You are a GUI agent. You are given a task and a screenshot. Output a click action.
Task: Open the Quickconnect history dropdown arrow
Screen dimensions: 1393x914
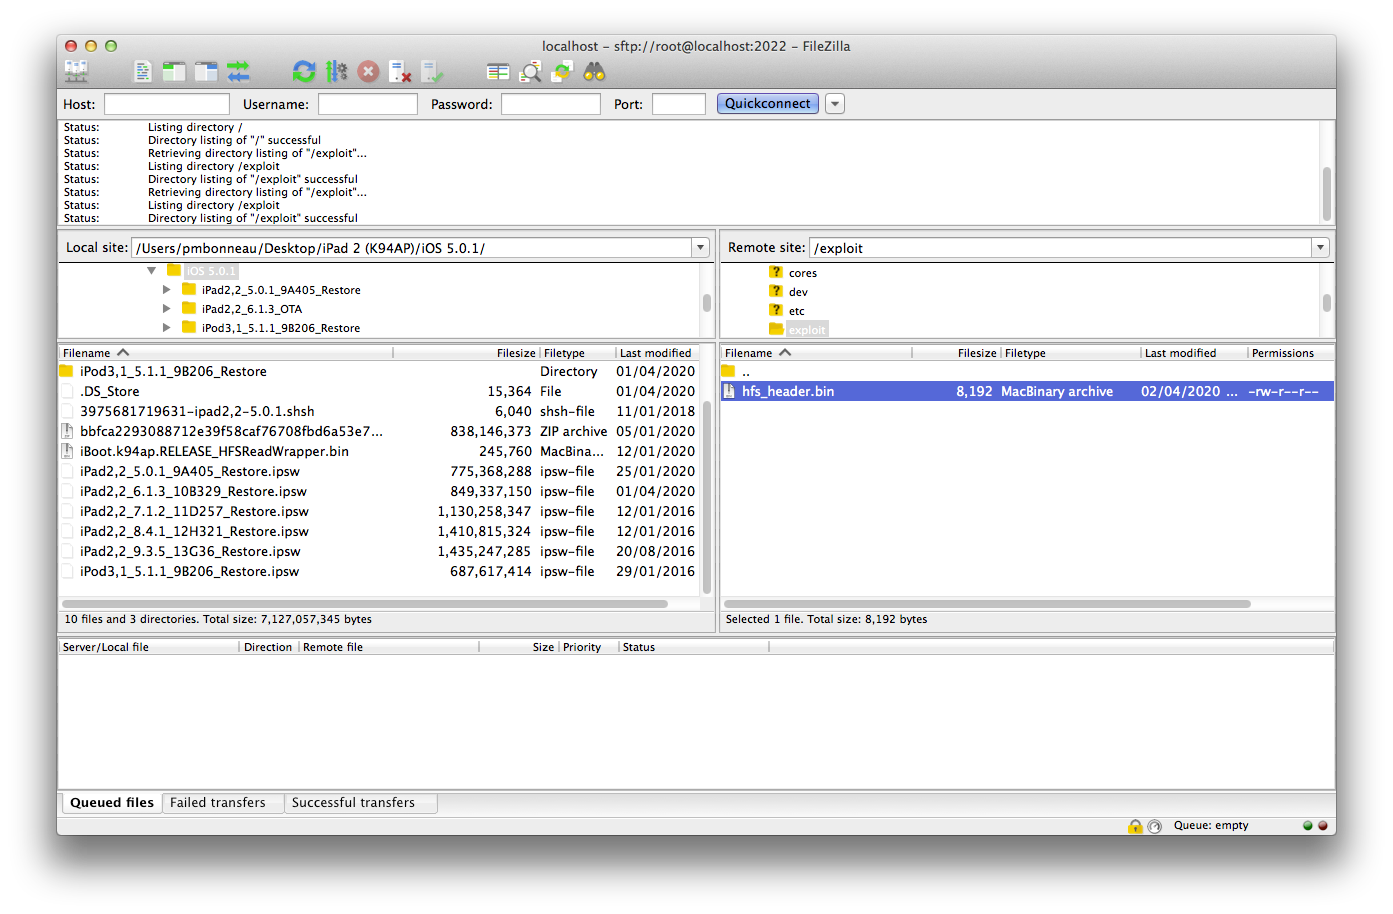click(x=835, y=104)
